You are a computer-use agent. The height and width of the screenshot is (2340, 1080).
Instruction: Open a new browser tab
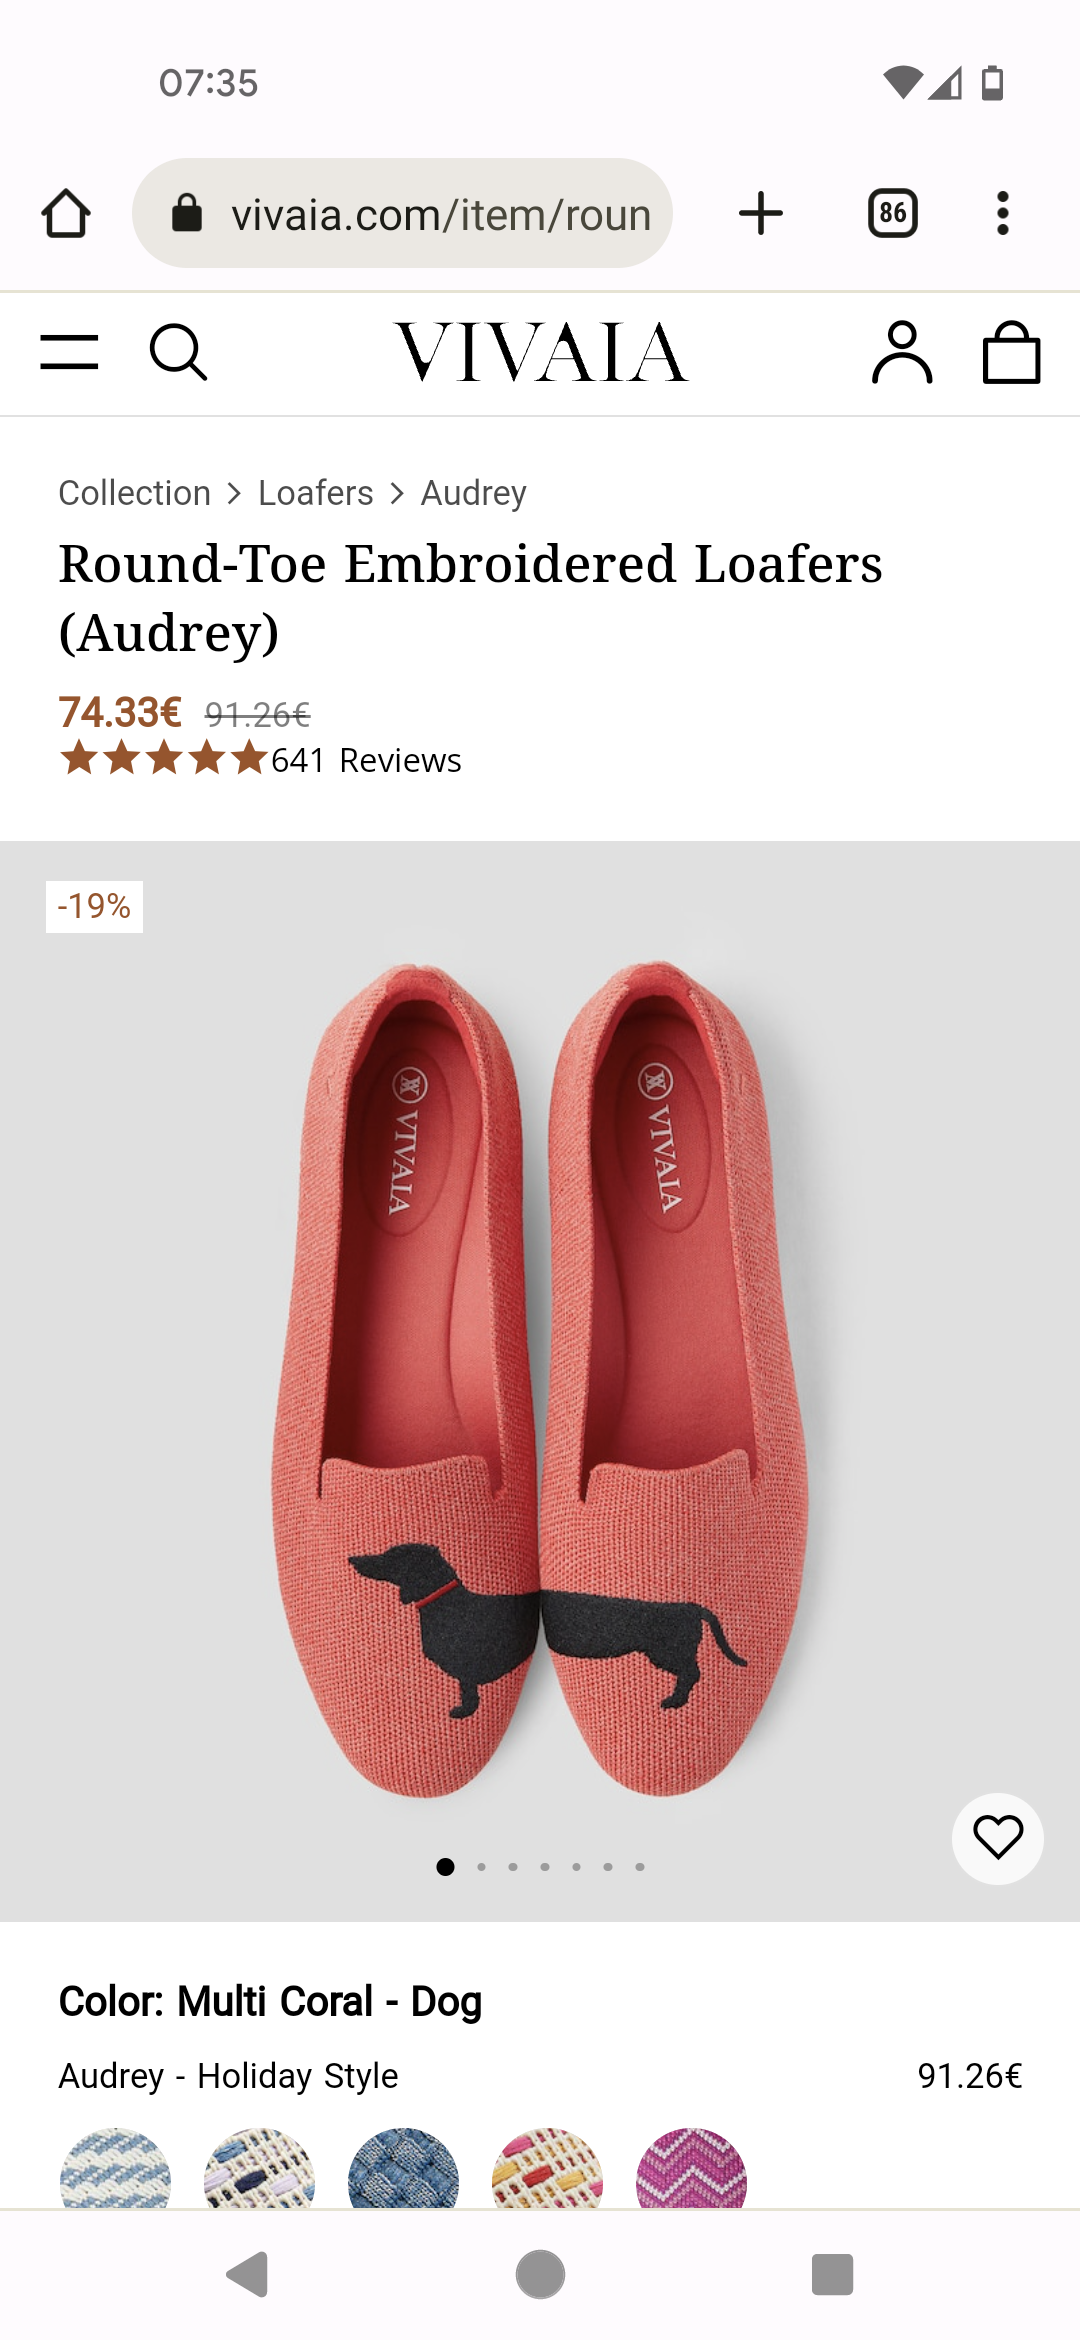[761, 213]
